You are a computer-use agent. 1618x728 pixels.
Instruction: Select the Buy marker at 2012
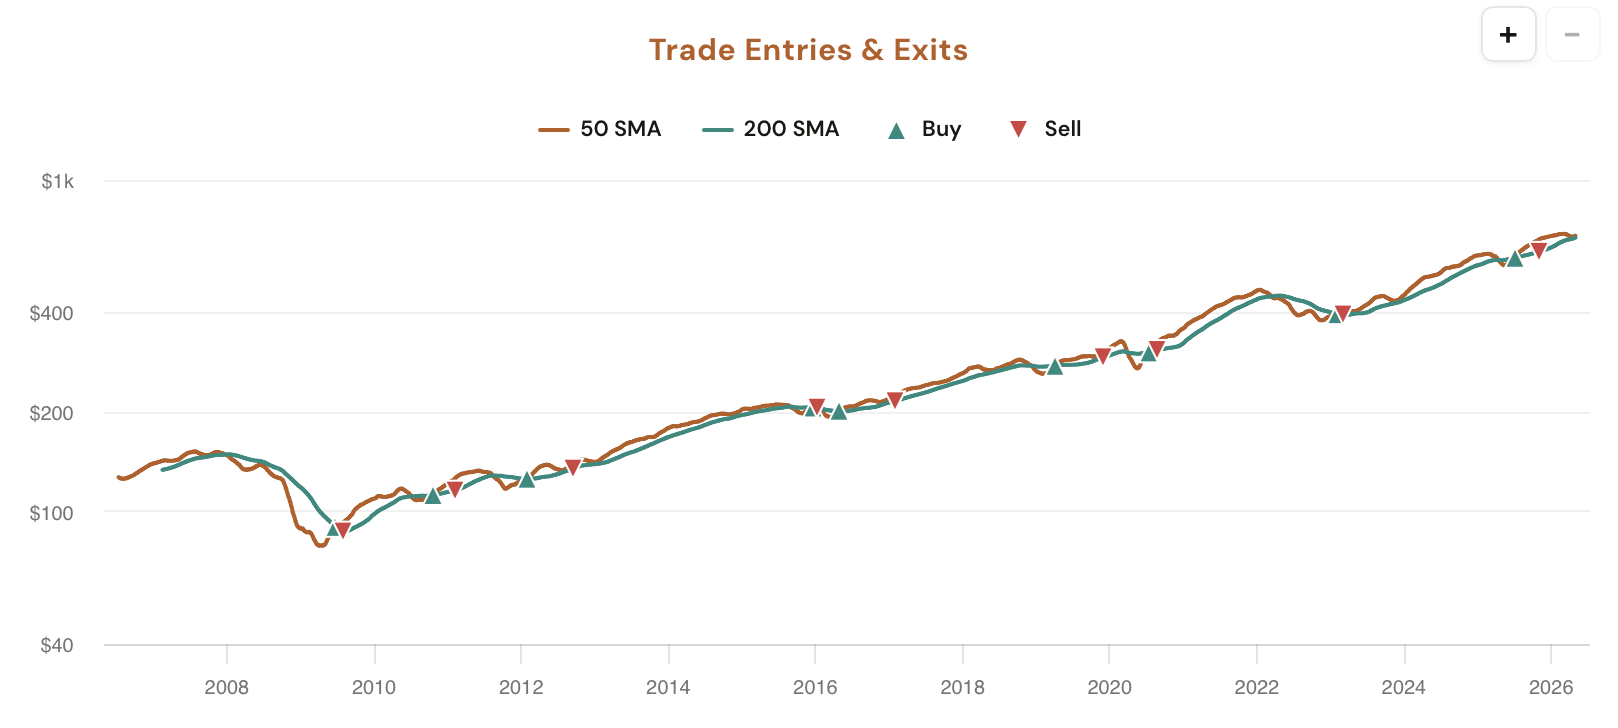pos(527,481)
